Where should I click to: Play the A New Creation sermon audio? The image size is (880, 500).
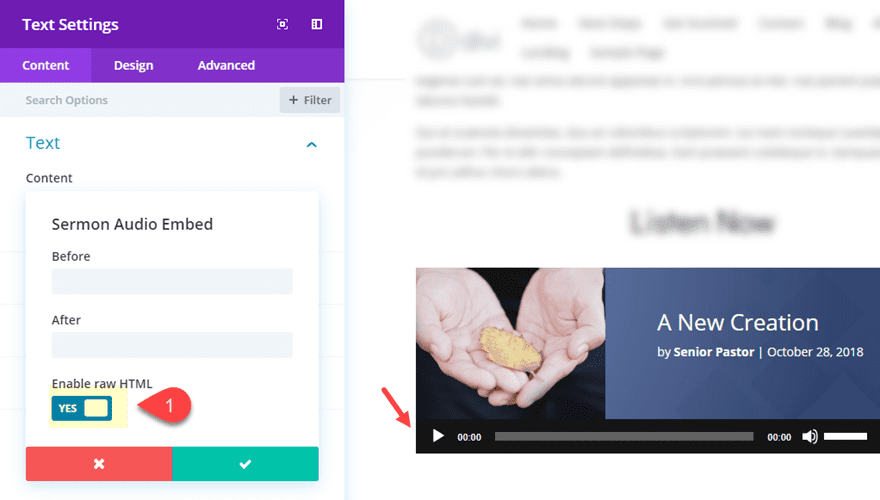[x=438, y=436]
